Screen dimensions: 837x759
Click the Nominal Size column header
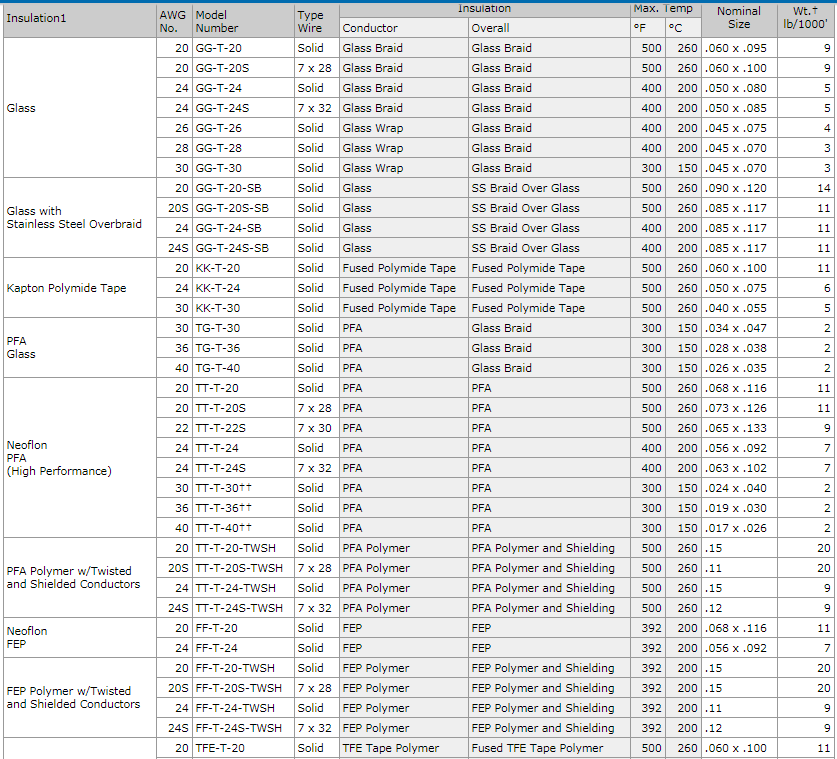[739, 19]
